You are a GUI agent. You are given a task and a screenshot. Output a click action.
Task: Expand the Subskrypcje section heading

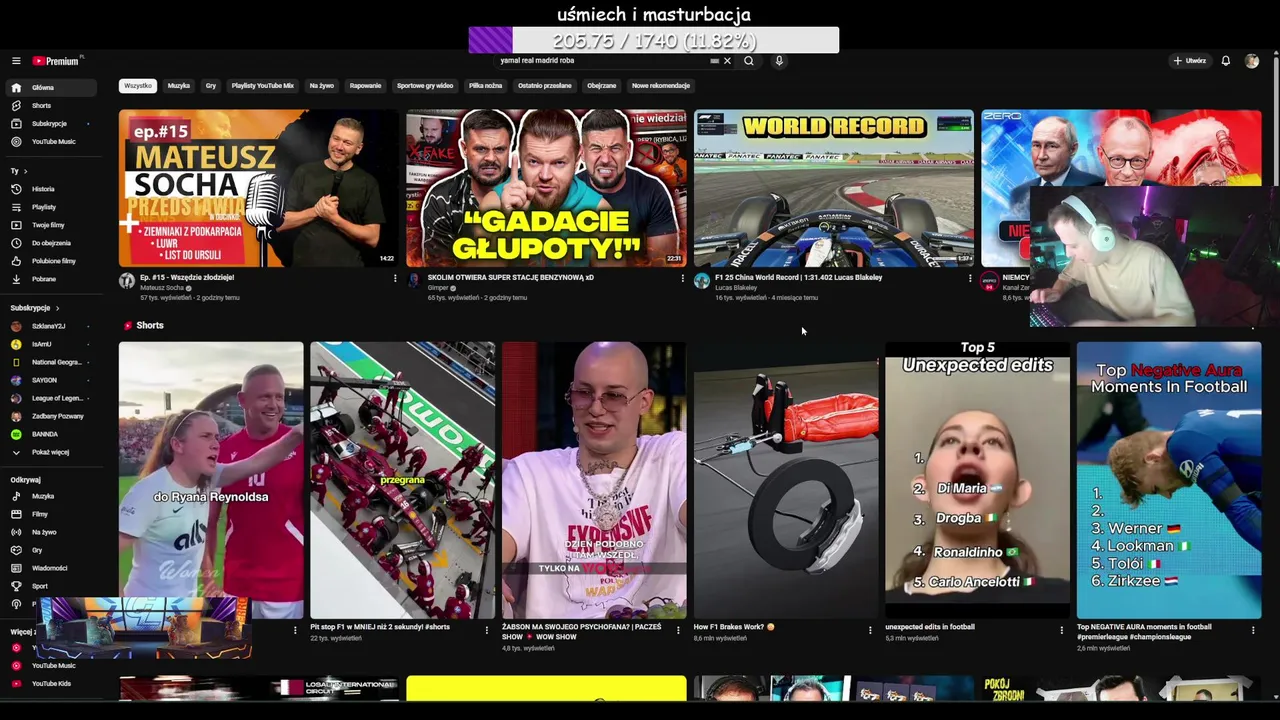coord(35,308)
